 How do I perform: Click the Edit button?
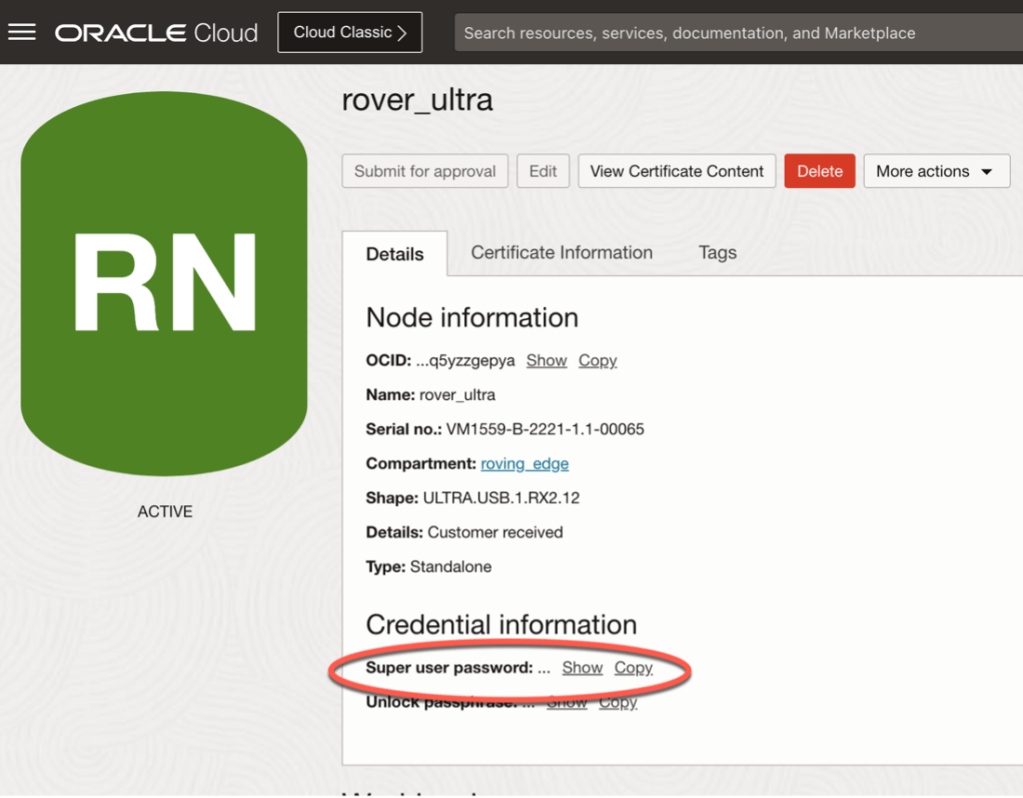[x=543, y=171]
